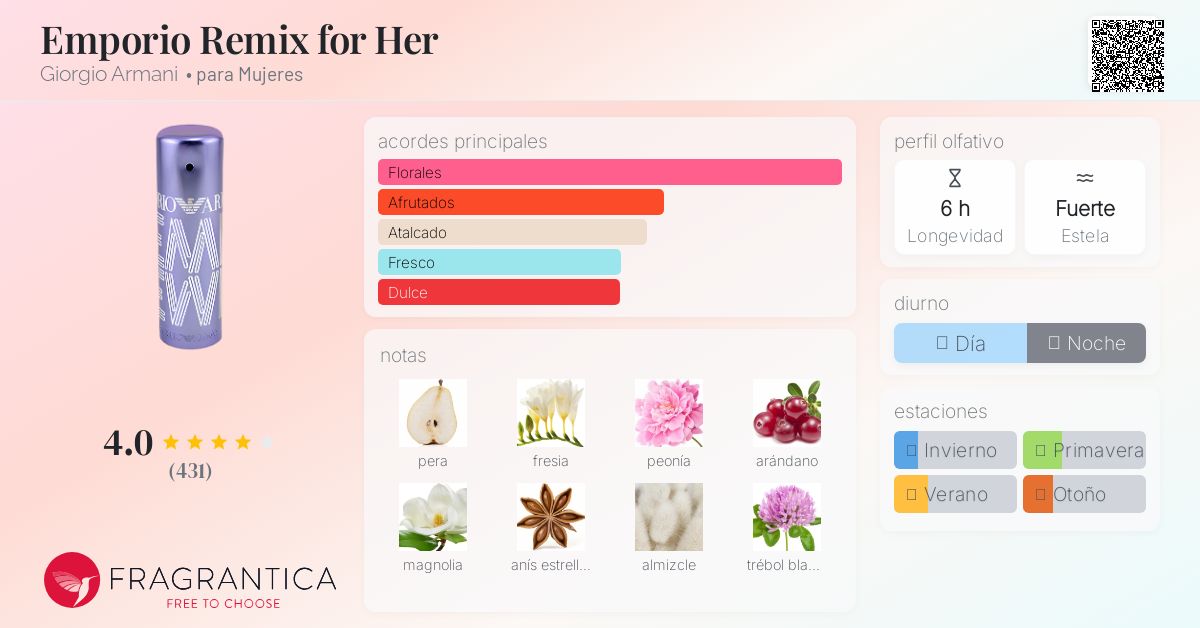Click the pera note image
1200x628 pixels.
pyautogui.click(x=433, y=413)
